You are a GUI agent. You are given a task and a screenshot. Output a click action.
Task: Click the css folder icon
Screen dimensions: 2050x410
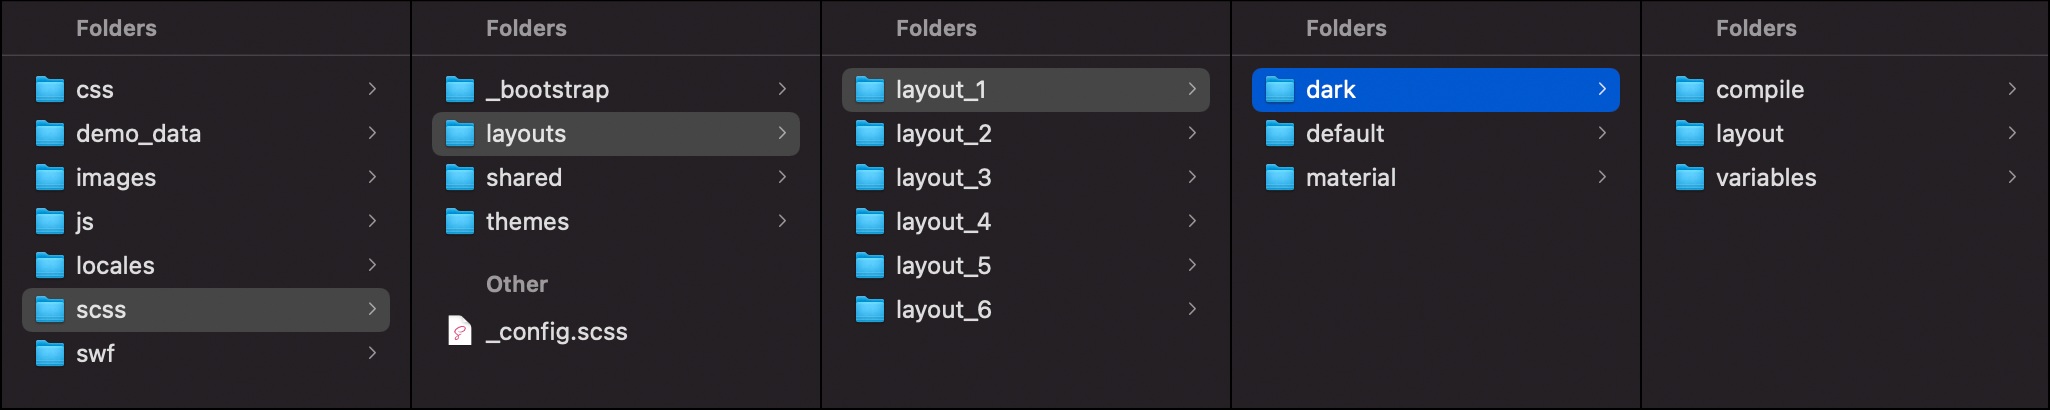click(x=50, y=90)
